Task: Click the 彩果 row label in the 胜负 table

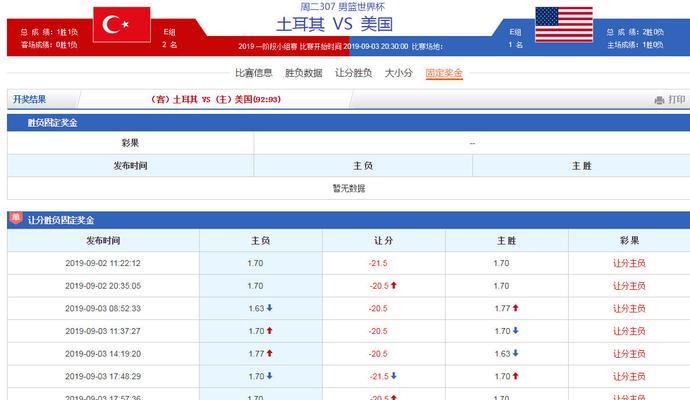Action: pyautogui.click(x=130, y=143)
